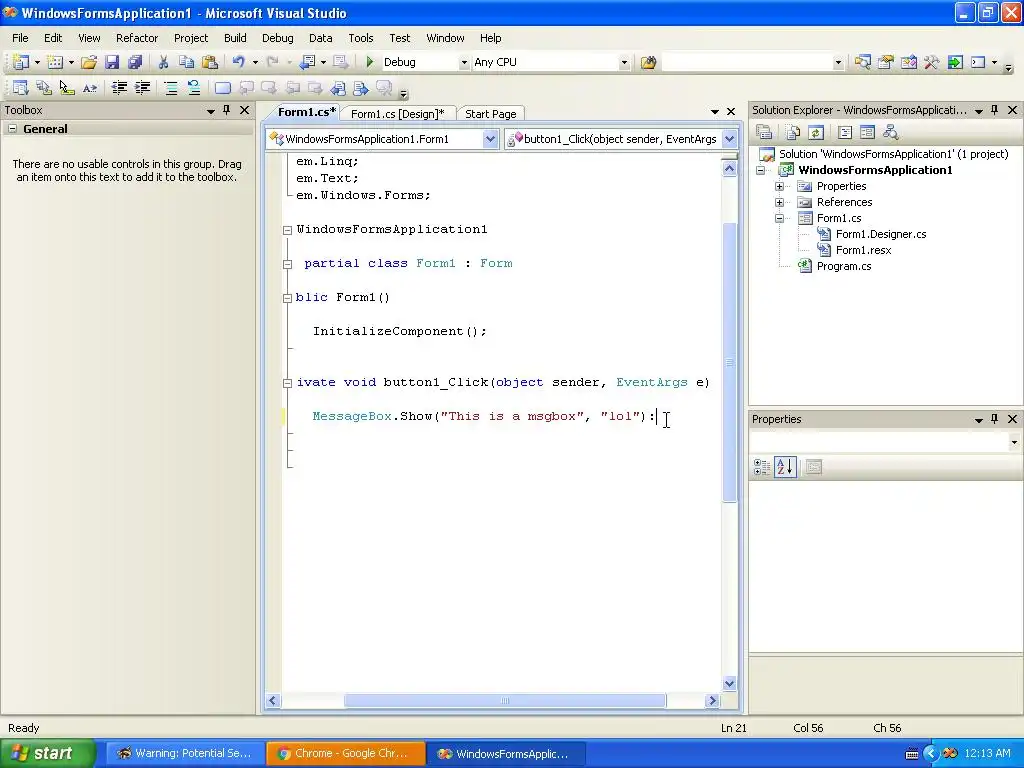This screenshot has height=768, width=1024.
Task: Undo the last edit via toolbar
Action: click(x=238, y=62)
